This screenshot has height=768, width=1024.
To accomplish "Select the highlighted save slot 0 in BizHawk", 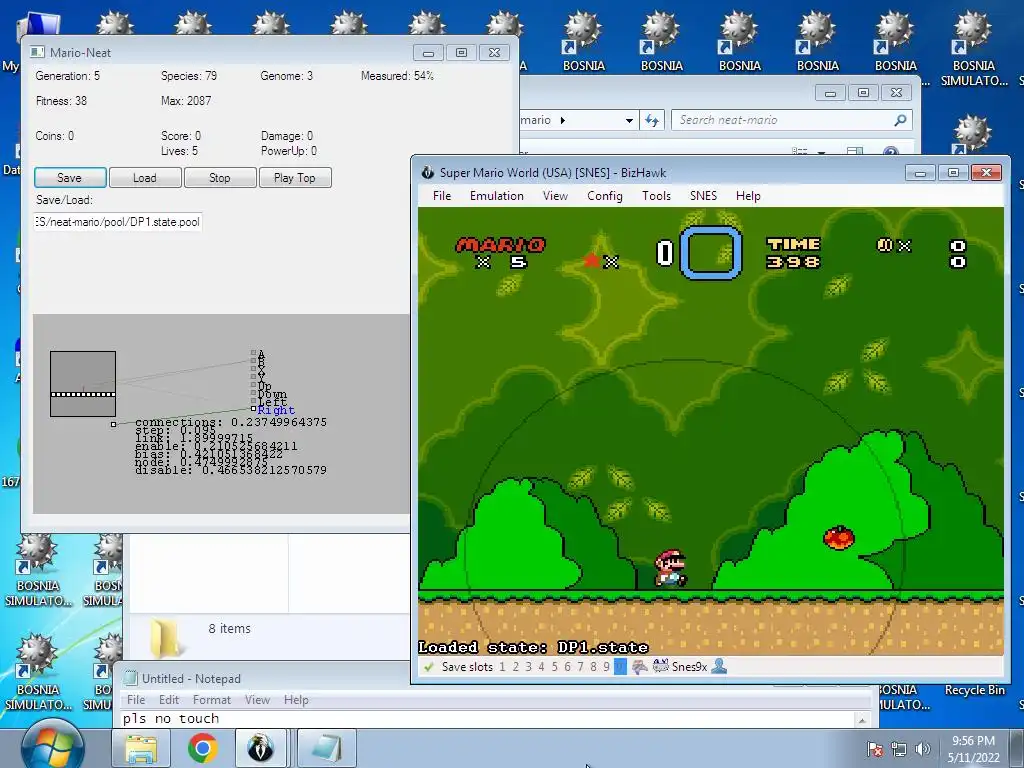I will [620, 667].
